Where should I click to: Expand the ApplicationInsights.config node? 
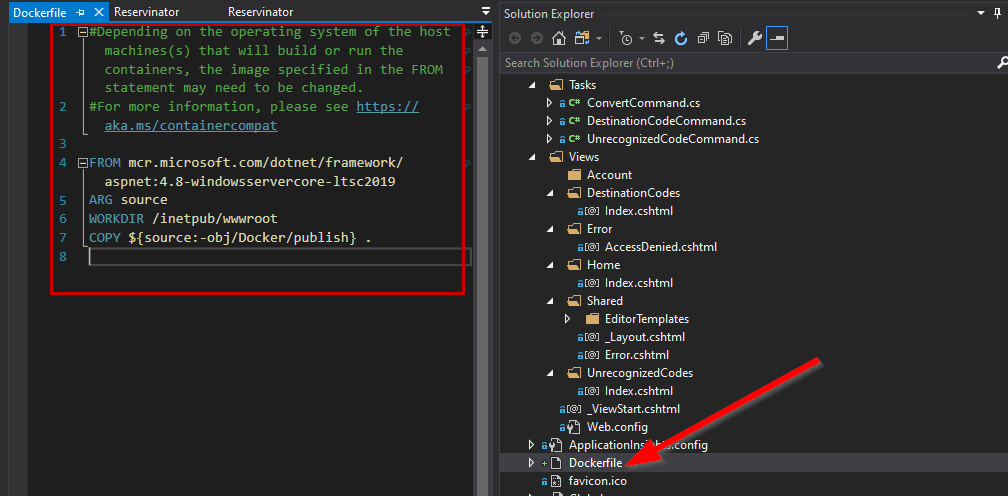pos(531,445)
